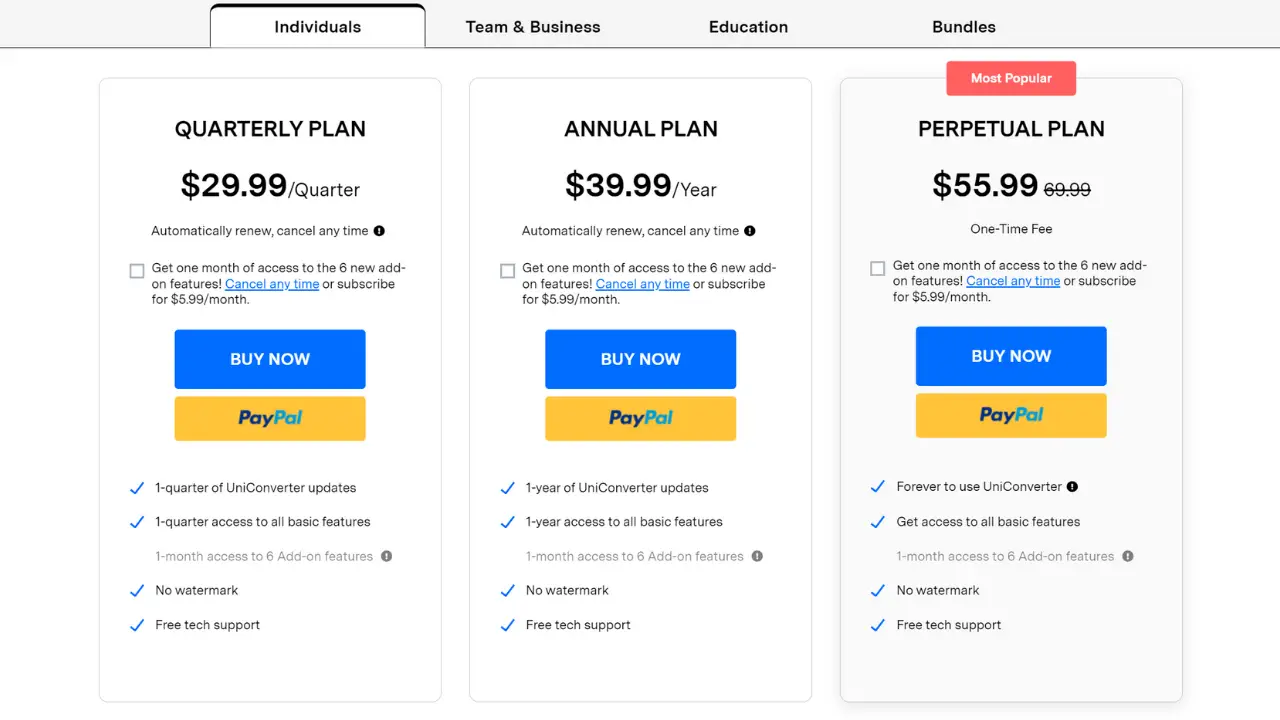Click info icon on Quarterly Add-on features row
Viewport: 1280px width, 720px height.
[x=387, y=556]
